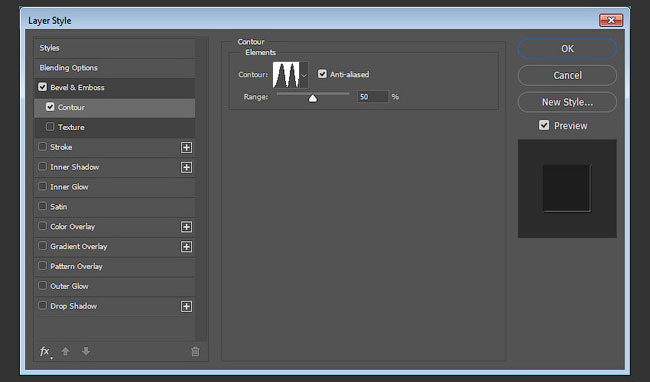
Task: Enable the Inner Shadow checkbox
Action: click(42, 167)
